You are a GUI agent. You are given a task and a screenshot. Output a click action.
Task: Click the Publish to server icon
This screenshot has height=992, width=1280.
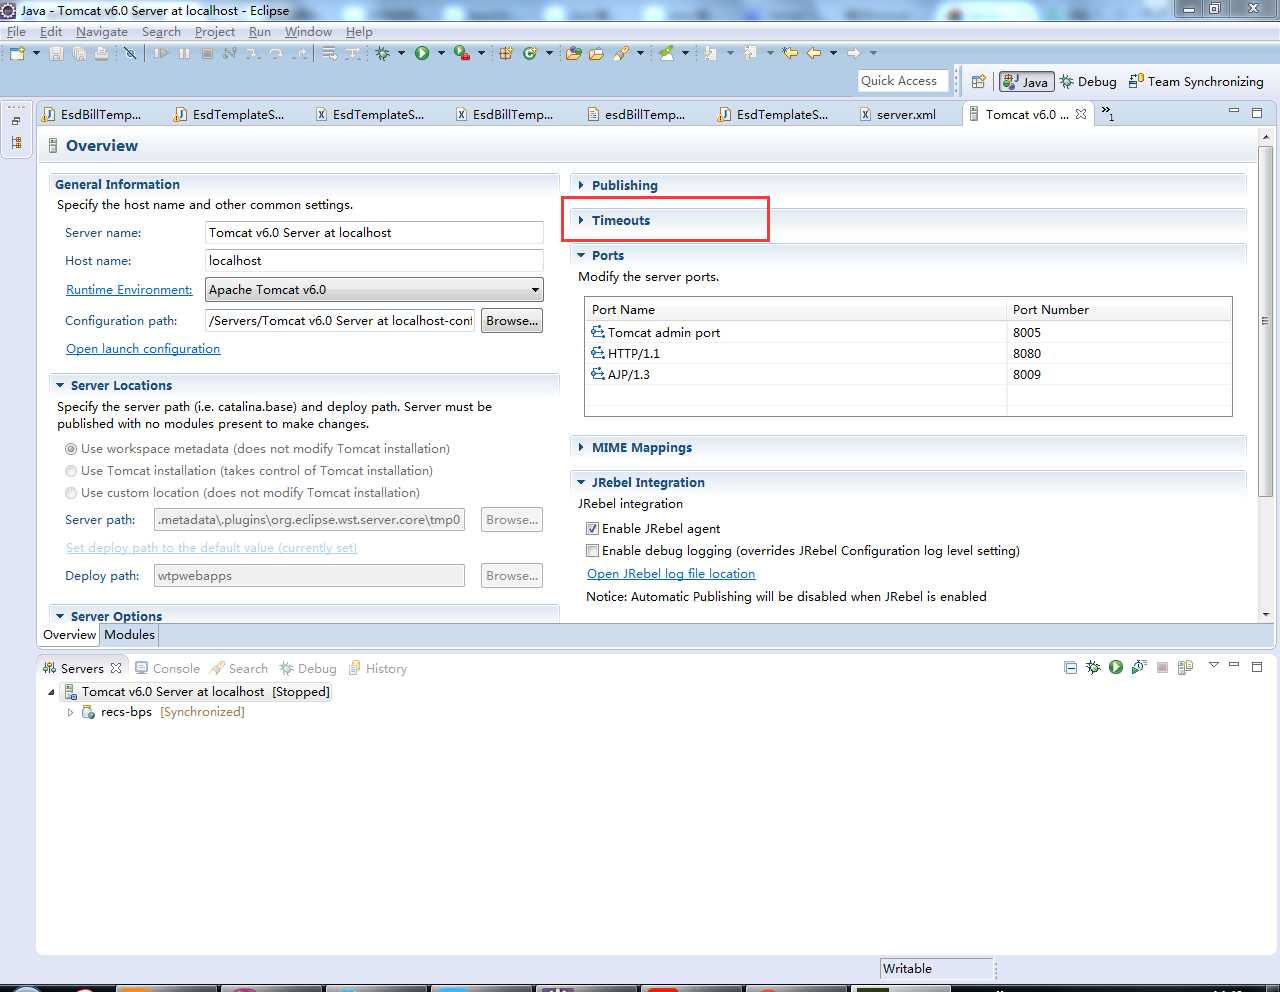1185,667
